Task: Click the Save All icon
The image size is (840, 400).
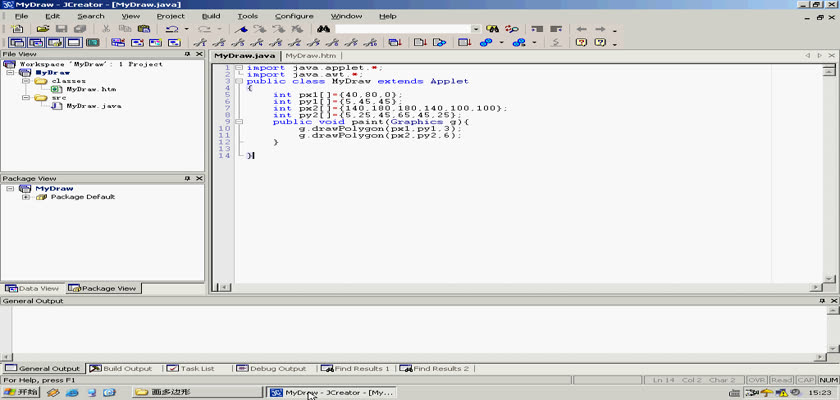Action: tap(80, 29)
